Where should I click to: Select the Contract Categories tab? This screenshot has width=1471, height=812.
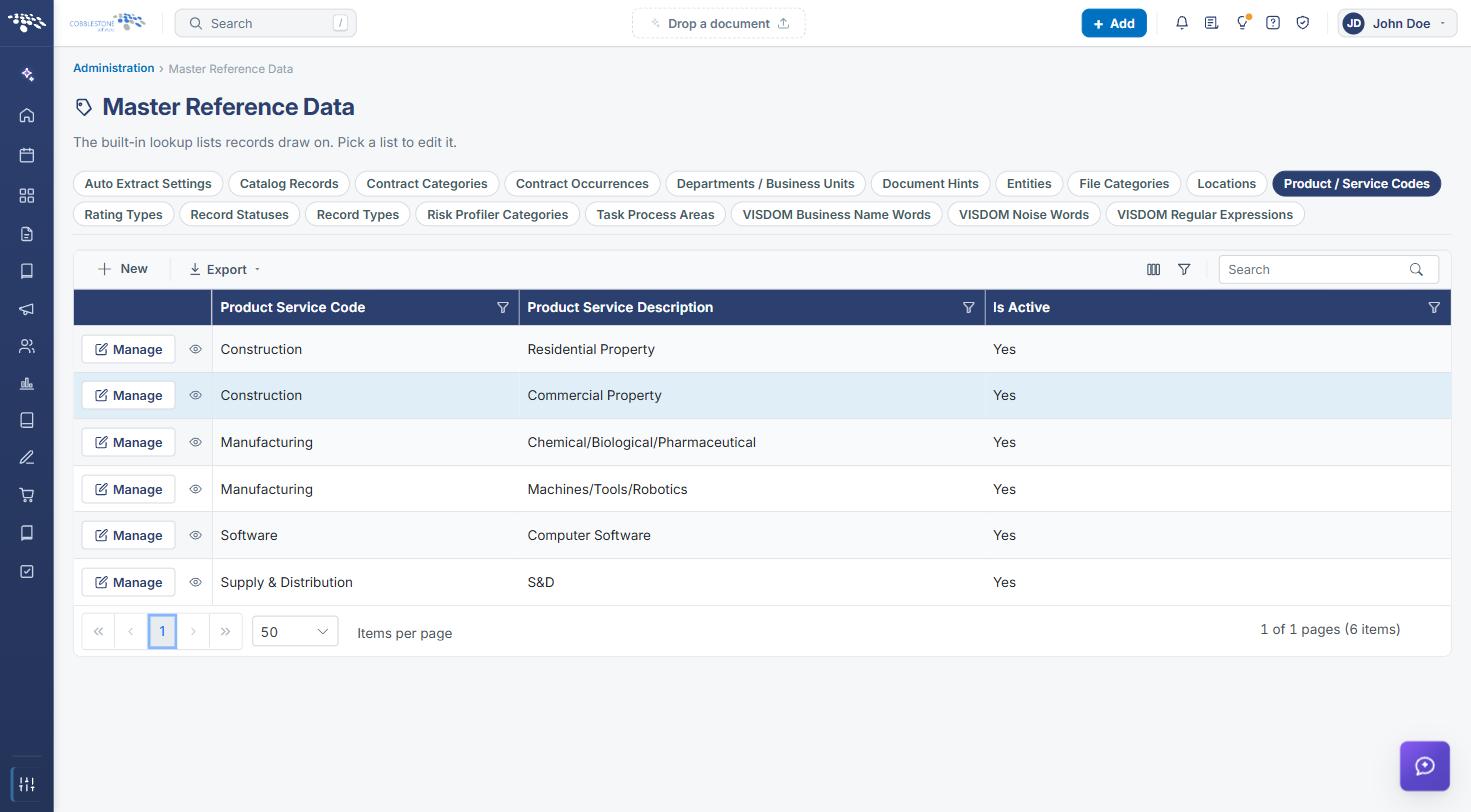tap(427, 183)
